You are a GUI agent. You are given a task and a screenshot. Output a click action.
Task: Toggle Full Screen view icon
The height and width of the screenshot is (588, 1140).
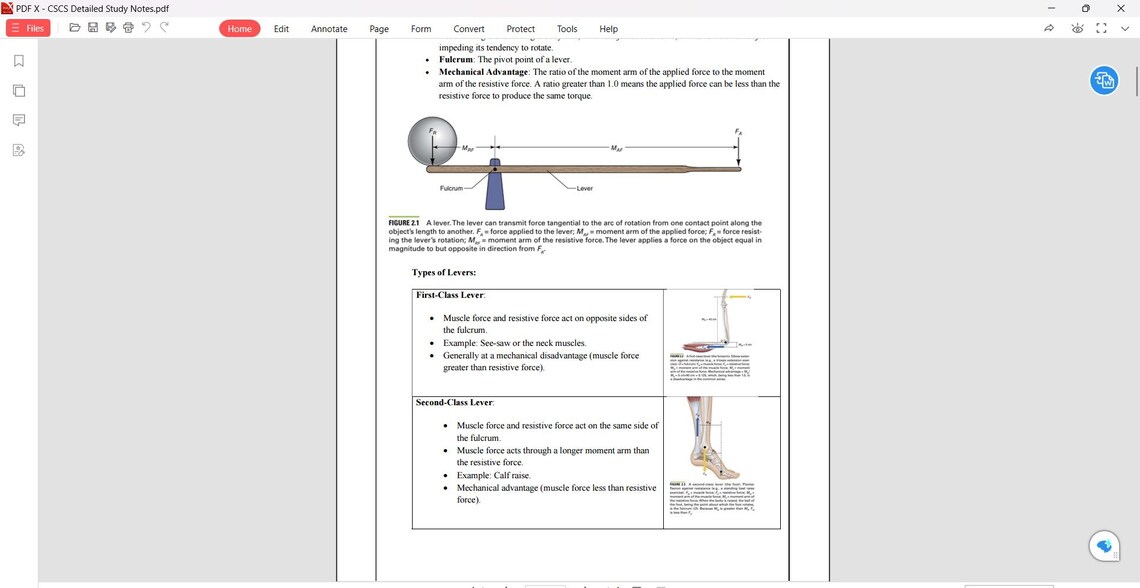1101,28
